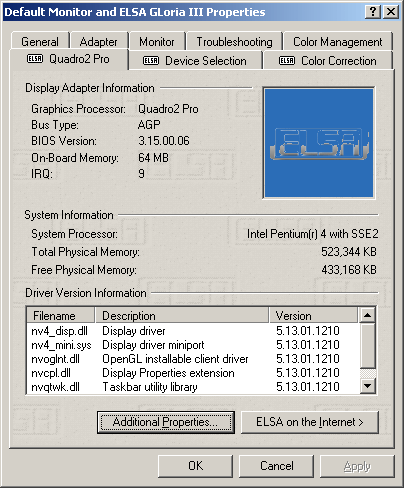
Task: Sort driver list by Version column header
Action: point(313,315)
